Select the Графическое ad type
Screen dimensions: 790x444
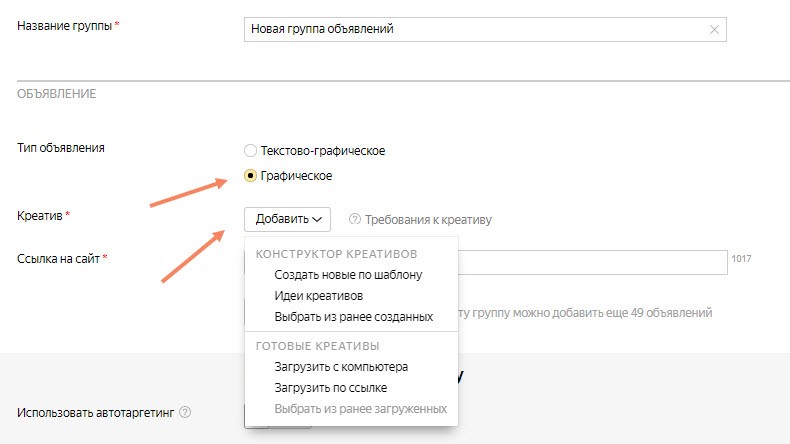click(250, 176)
